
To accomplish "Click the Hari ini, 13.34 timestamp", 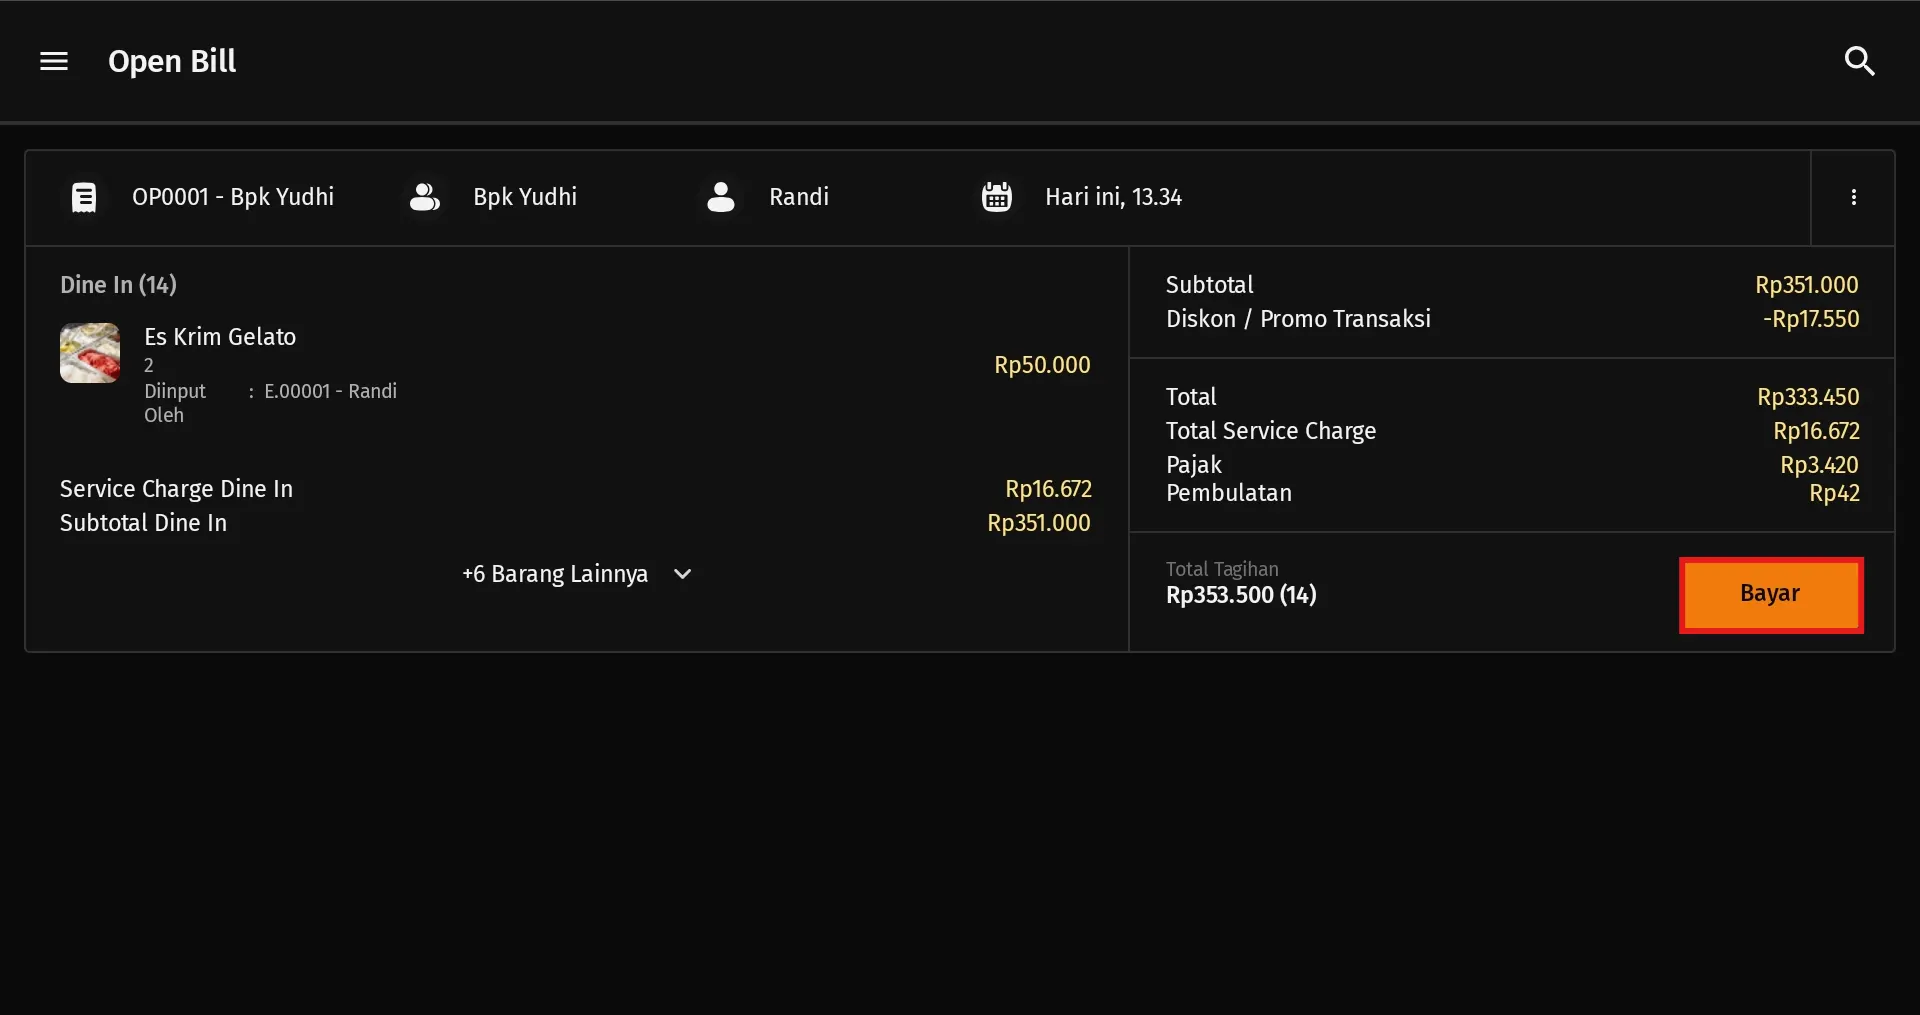I will click(x=1113, y=197).
